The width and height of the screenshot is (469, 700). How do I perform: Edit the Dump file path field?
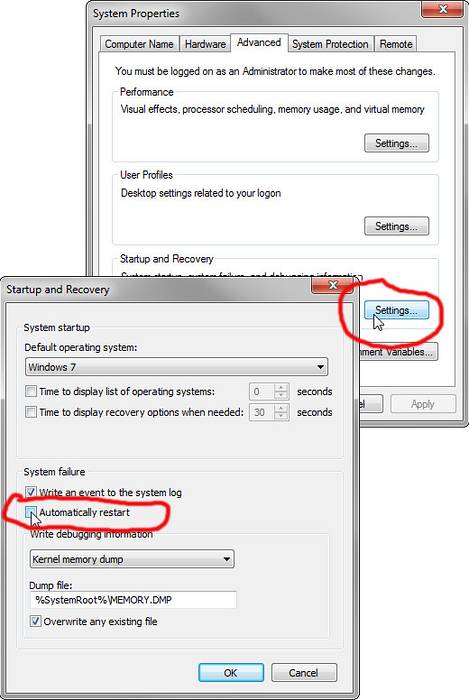click(133, 600)
